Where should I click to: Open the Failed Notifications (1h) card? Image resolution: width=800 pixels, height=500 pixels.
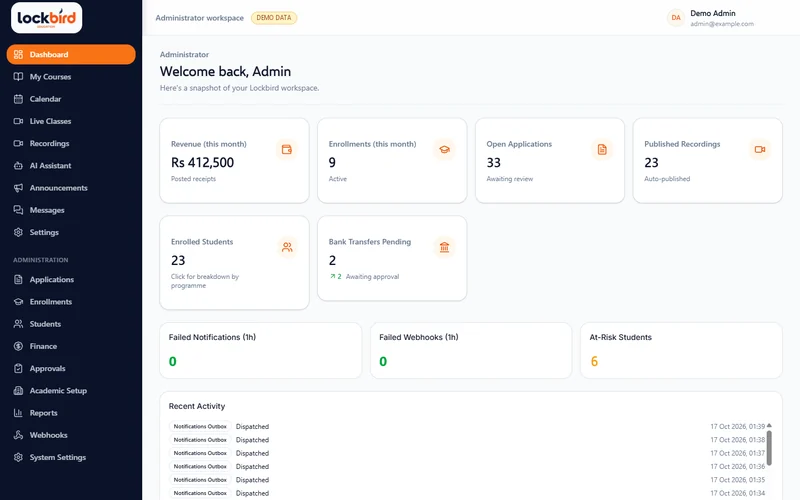coord(261,351)
